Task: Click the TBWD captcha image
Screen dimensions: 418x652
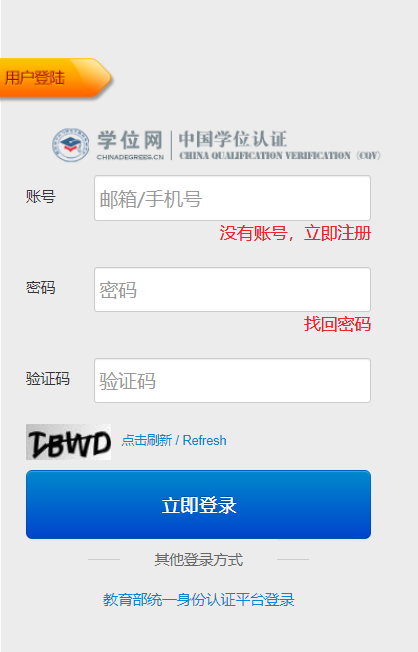Action: 68,442
